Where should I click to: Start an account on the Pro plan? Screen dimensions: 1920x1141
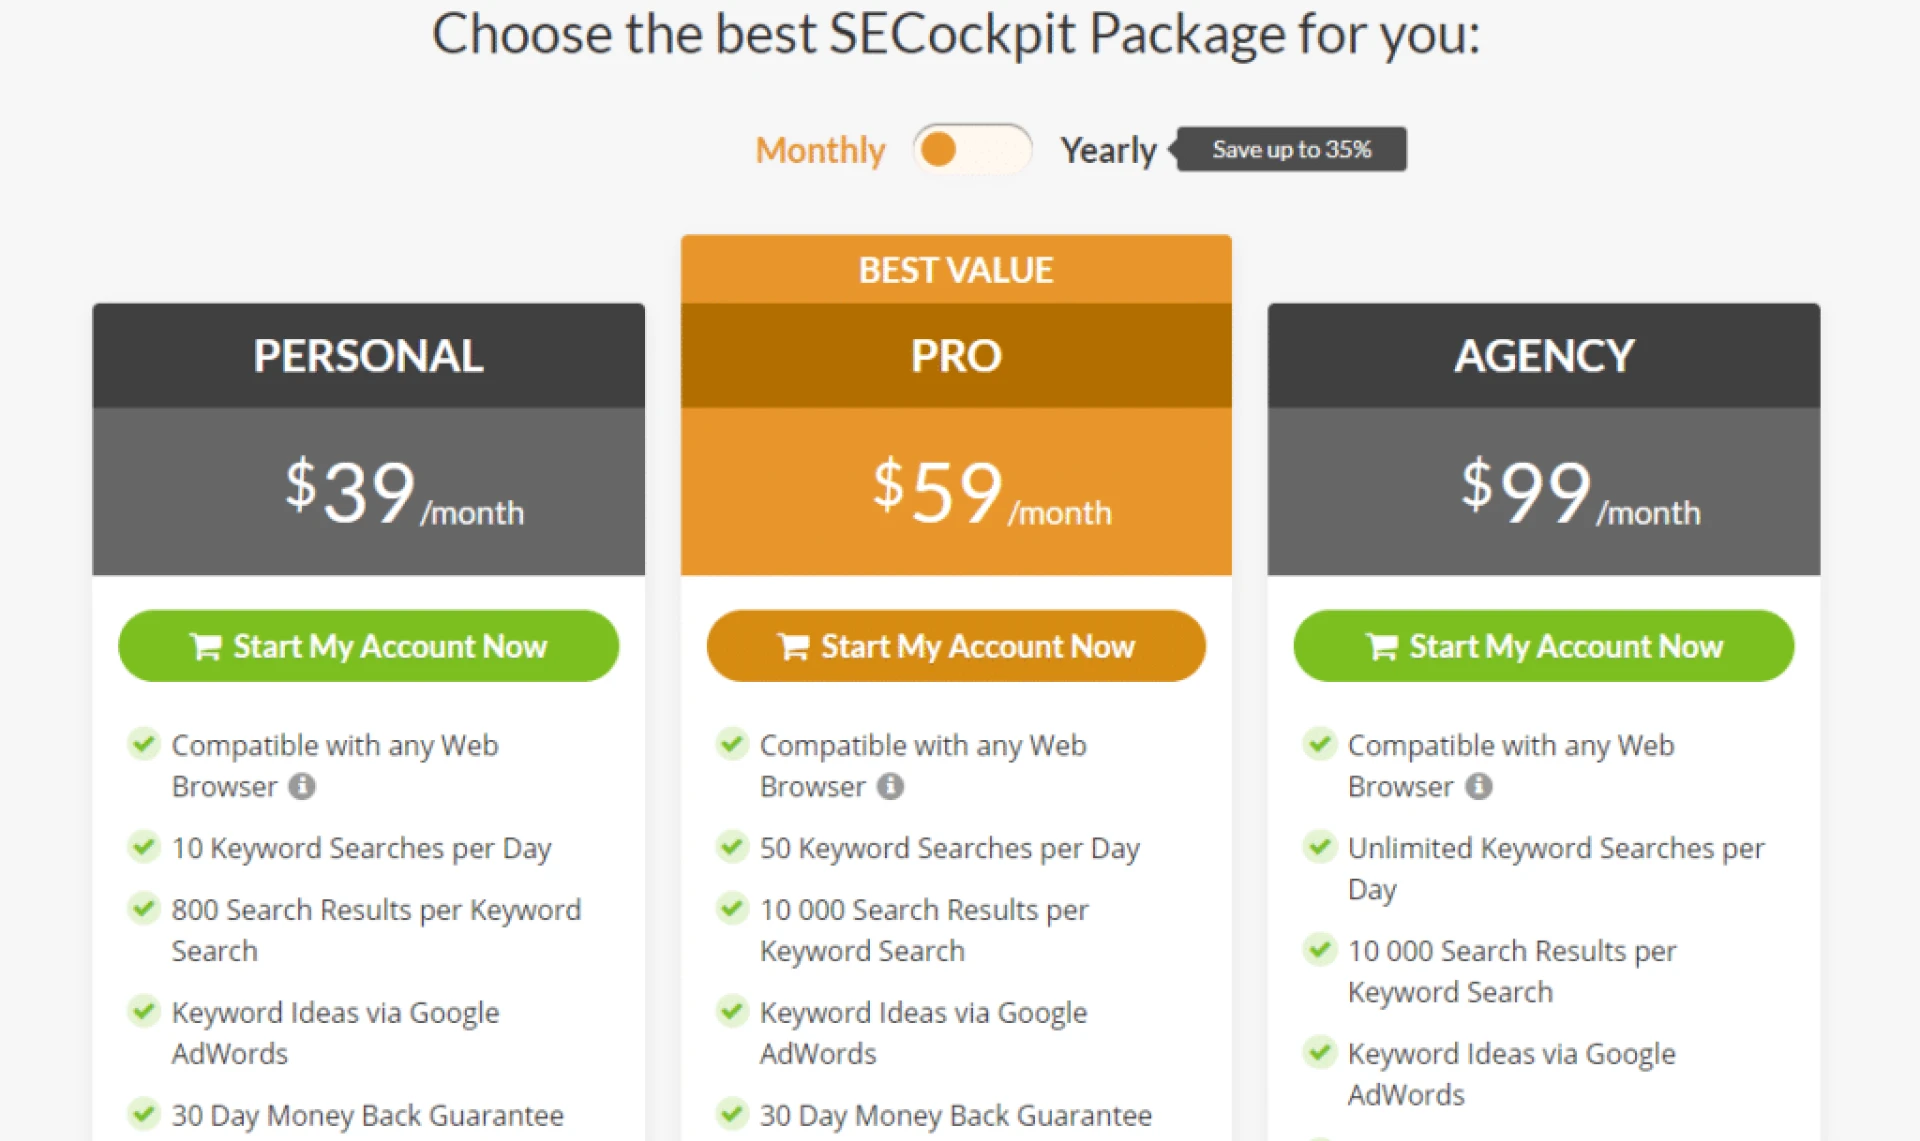click(x=956, y=646)
